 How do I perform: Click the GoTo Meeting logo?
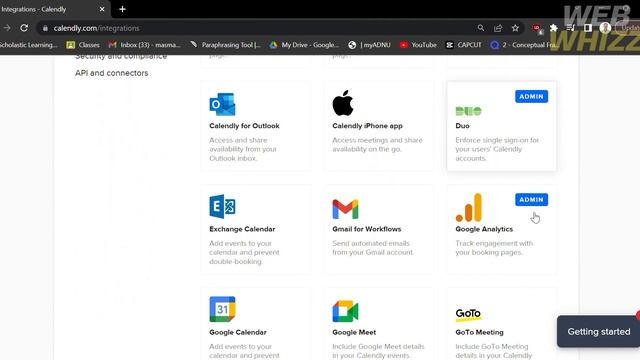click(468, 314)
